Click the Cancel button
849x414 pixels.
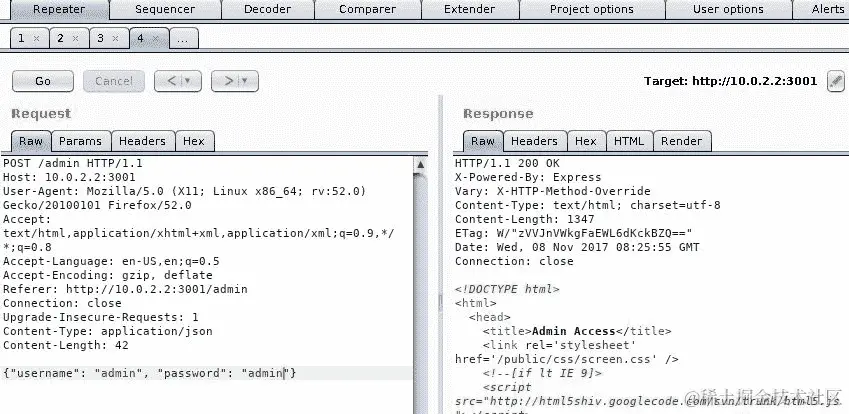tap(114, 81)
